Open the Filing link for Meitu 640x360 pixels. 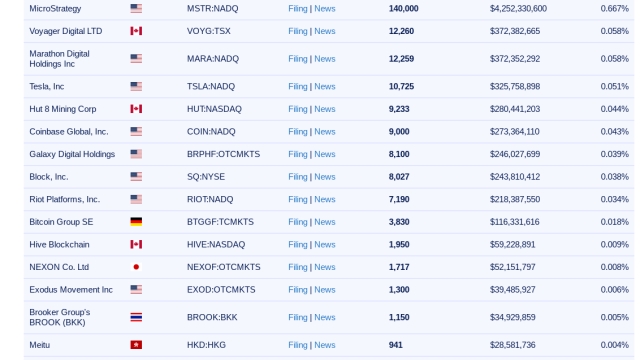pos(298,345)
